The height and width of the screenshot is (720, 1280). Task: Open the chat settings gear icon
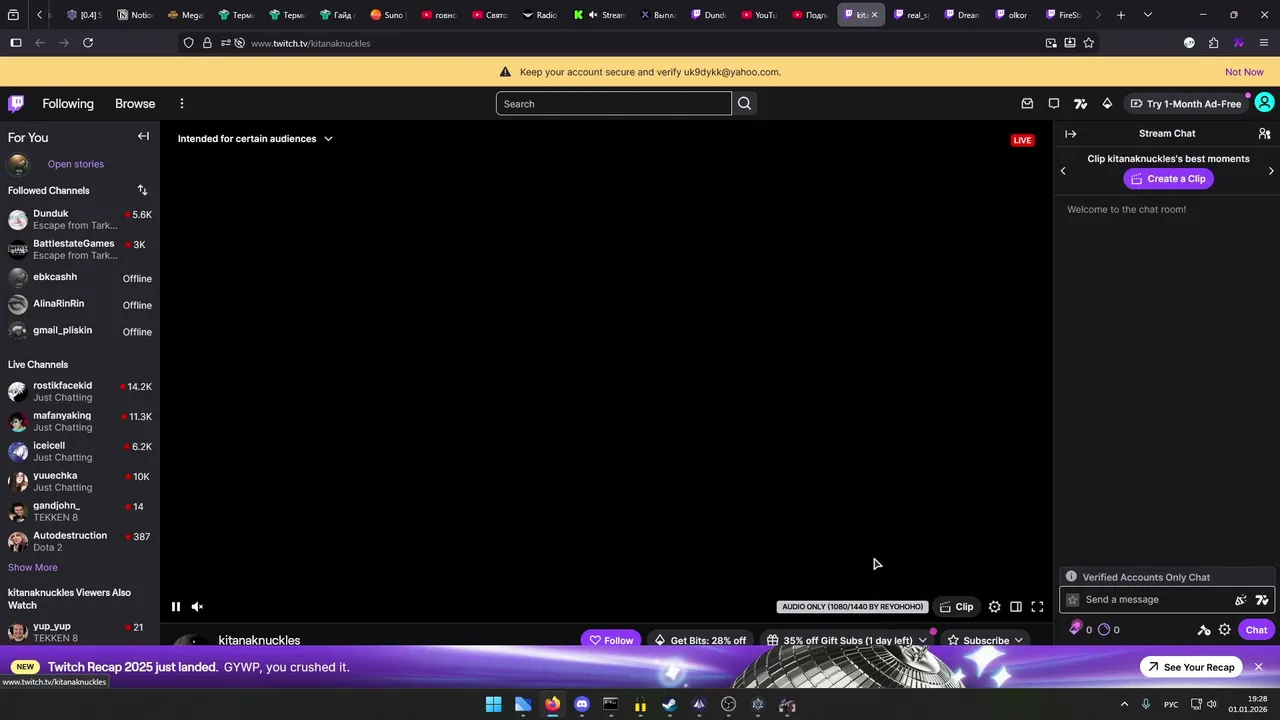point(1224,630)
